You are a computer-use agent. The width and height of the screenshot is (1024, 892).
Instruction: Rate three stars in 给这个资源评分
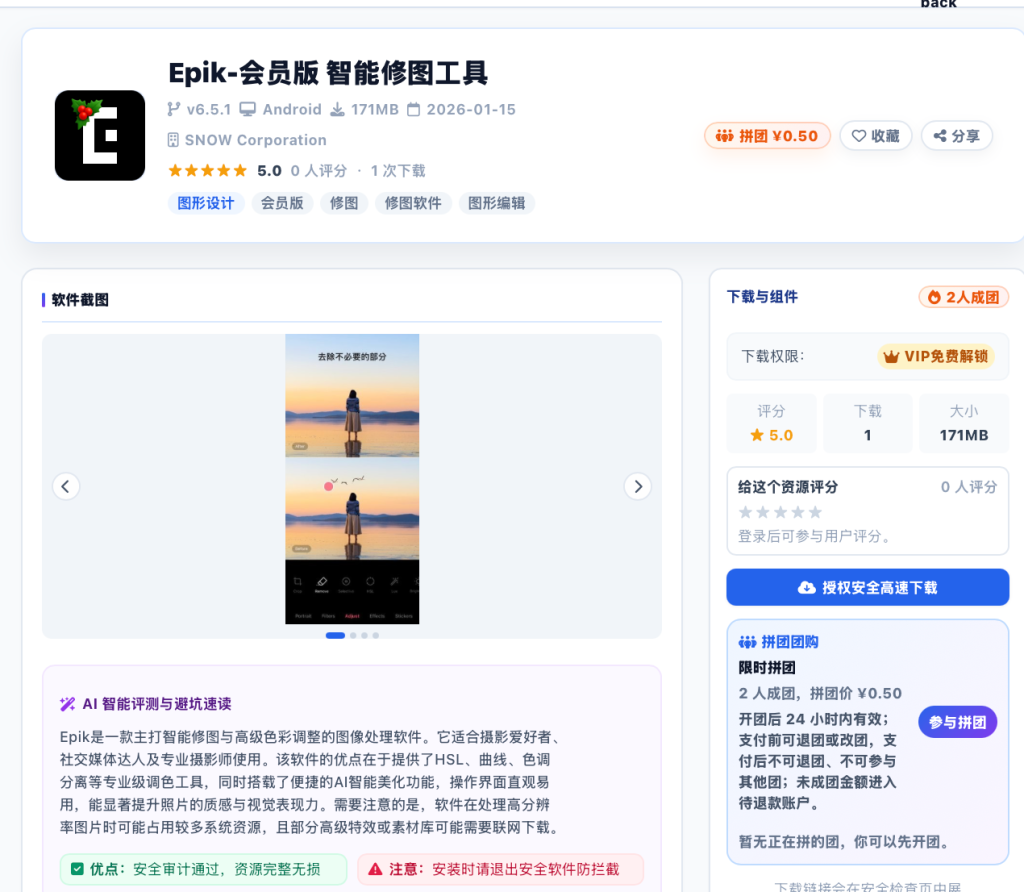780,513
